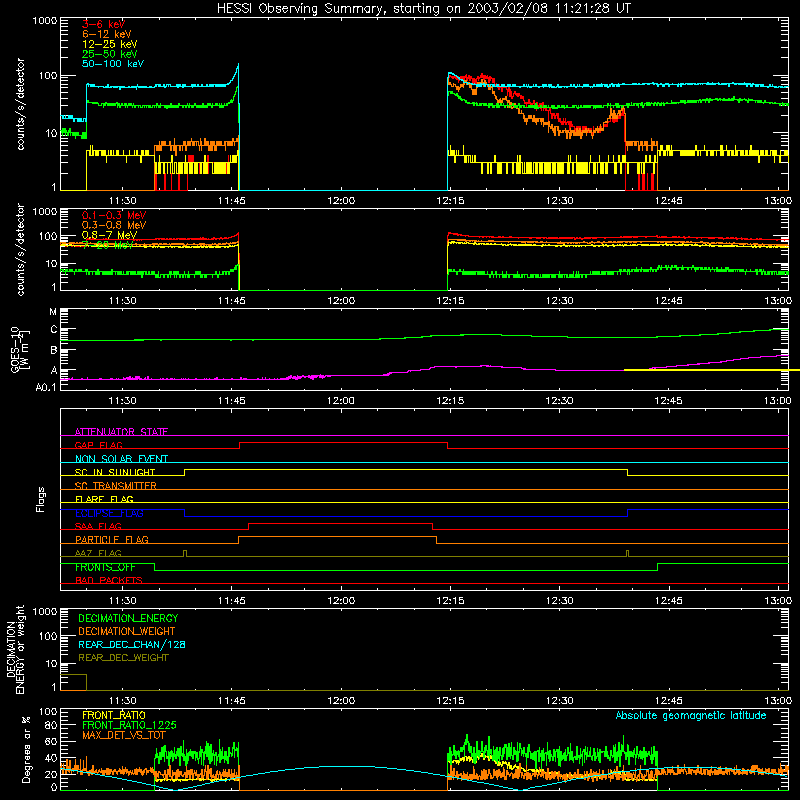
Task: Select the DECIMATION_WEIGHT legend label
Action: tap(127, 631)
